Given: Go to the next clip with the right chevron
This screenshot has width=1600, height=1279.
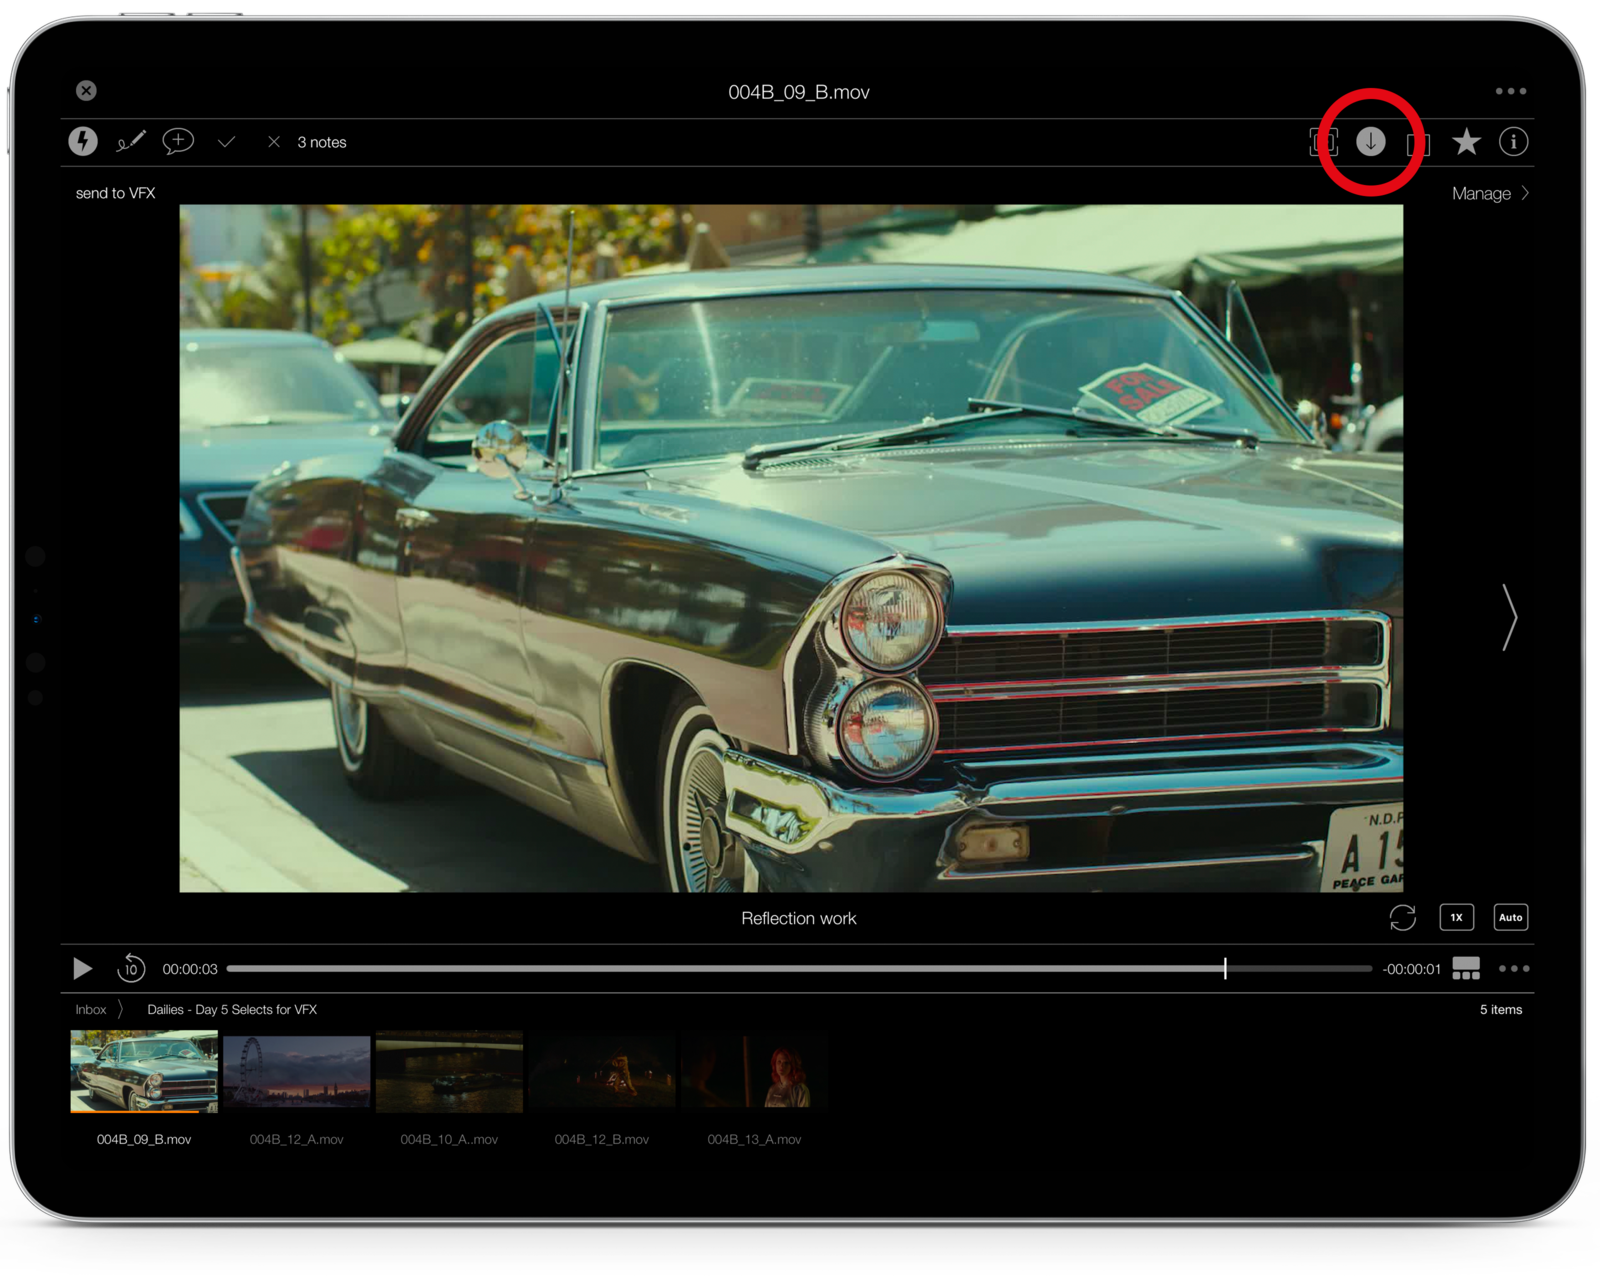Looking at the screenshot, I should [x=1509, y=617].
